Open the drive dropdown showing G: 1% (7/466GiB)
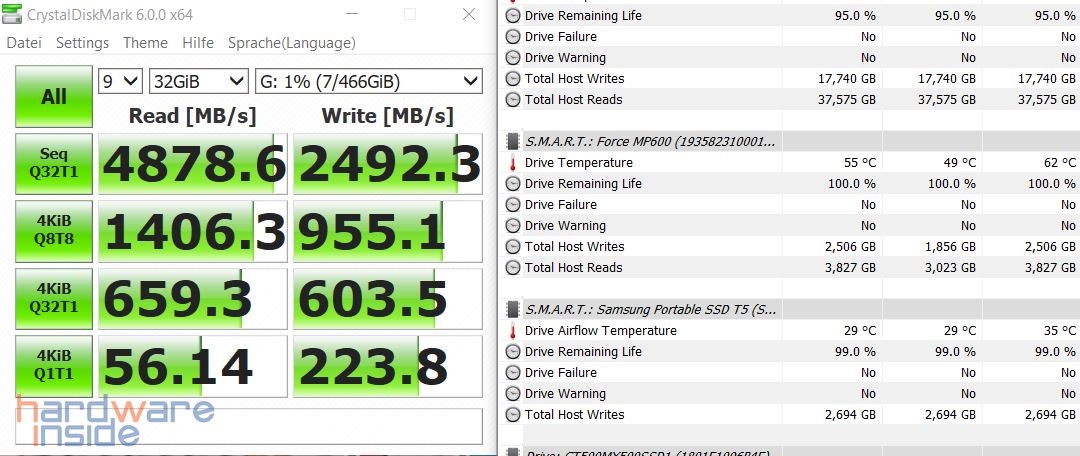Viewport: 1080px width, 456px height. [x=368, y=82]
